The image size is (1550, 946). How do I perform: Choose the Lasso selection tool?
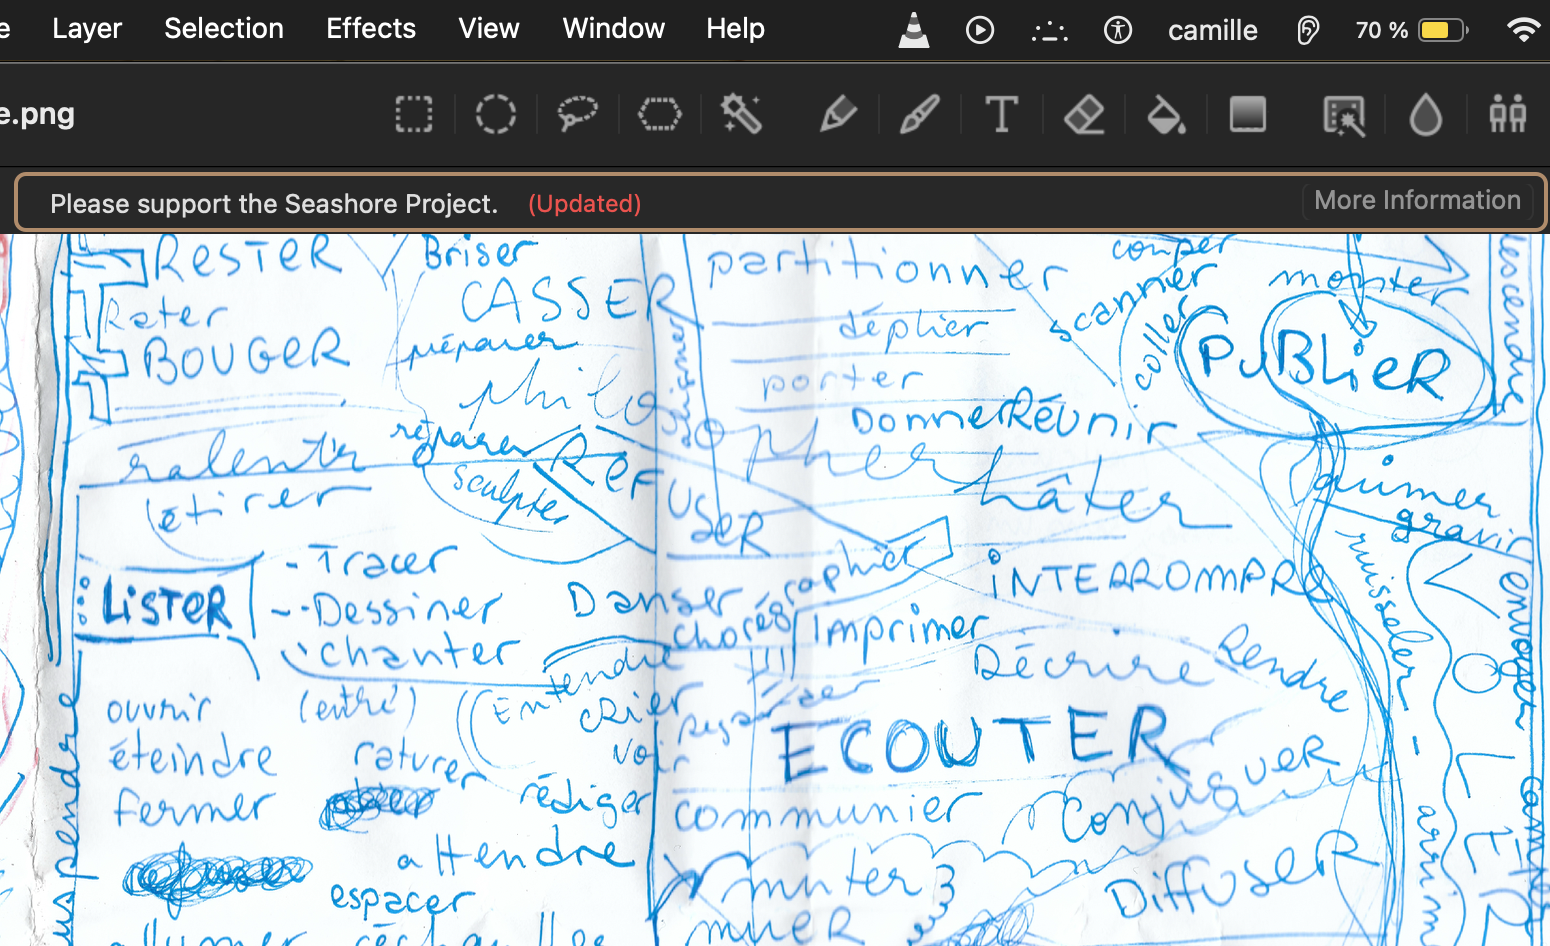pyautogui.click(x=577, y=115)
